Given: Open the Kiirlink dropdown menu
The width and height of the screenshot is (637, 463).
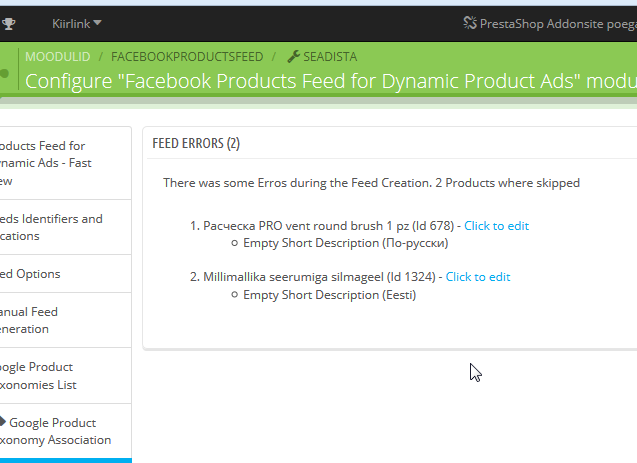Looking at the screenshot, I should tap(77, 22).
